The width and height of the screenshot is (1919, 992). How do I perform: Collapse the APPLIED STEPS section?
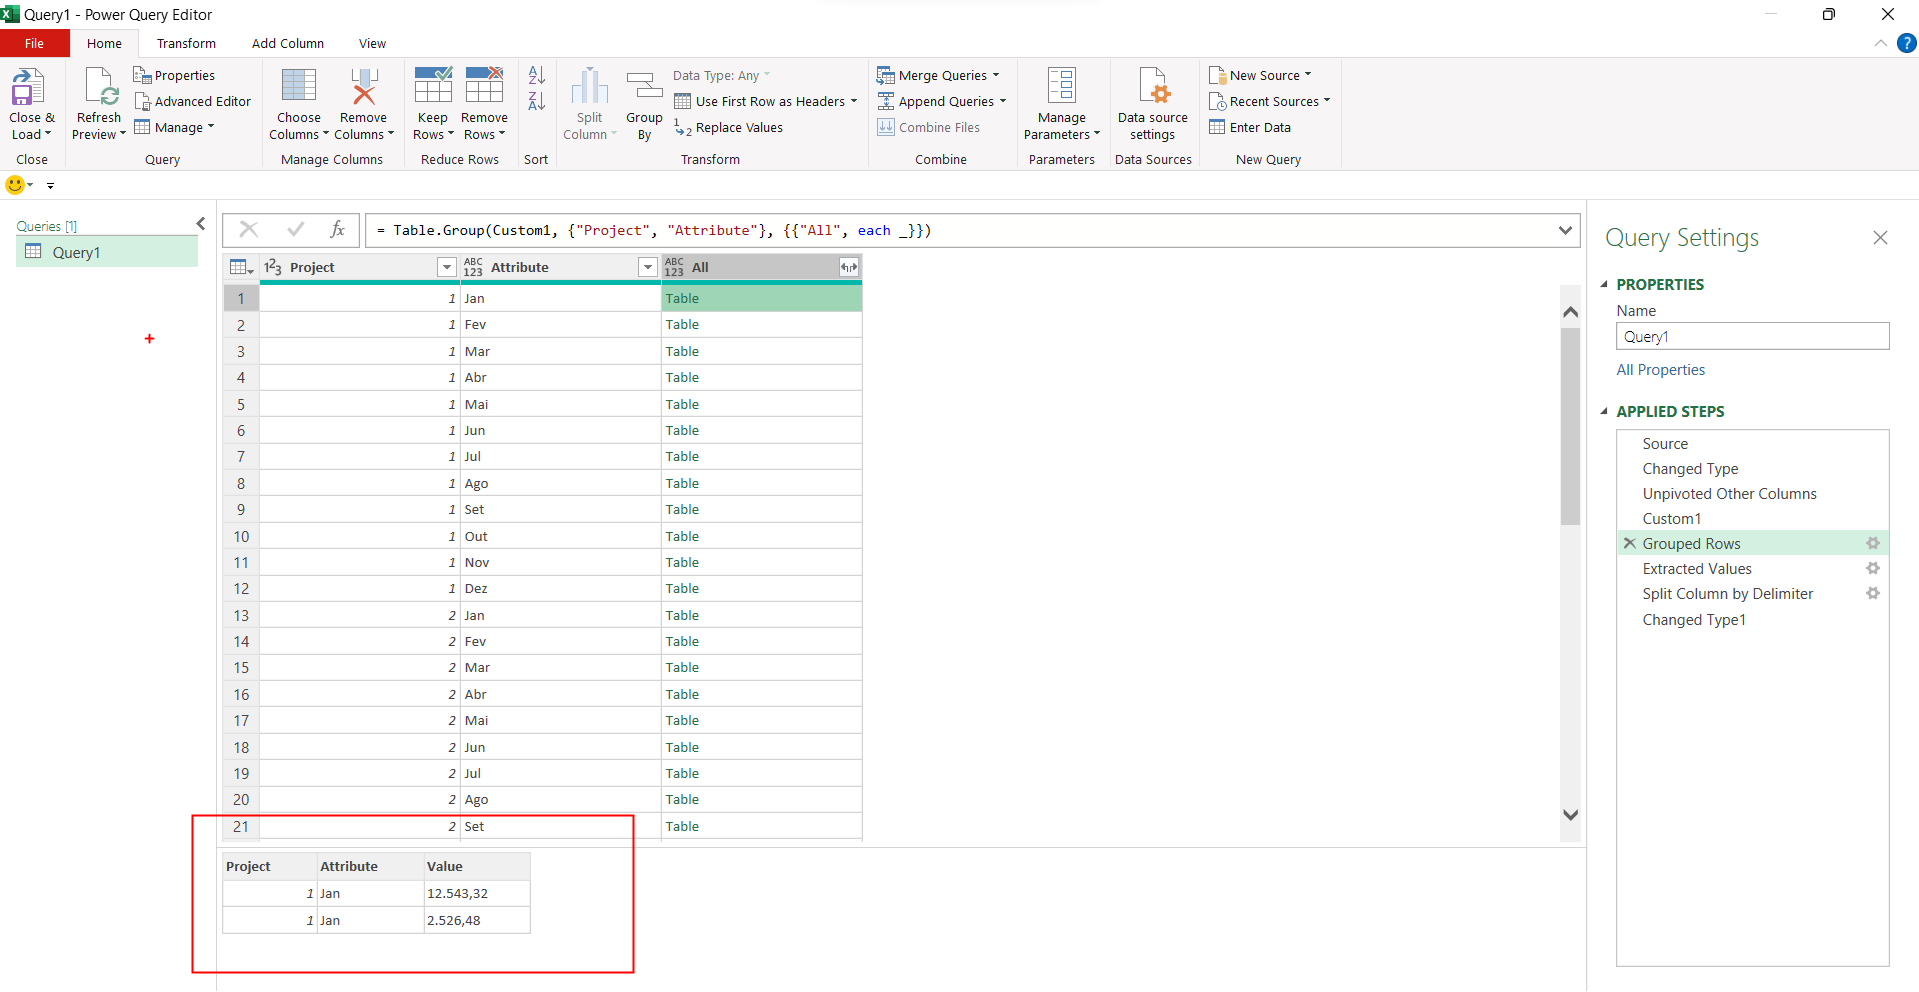(1605, 411)
